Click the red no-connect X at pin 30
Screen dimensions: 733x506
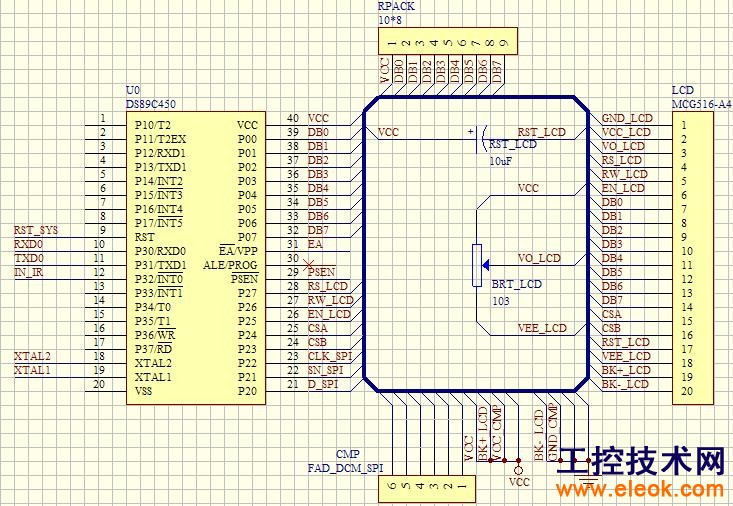pyautogui.click(x=309, y=265)
